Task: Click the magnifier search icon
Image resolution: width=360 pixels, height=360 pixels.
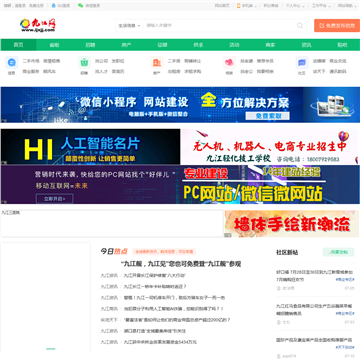Action: (x=300, y=25)
